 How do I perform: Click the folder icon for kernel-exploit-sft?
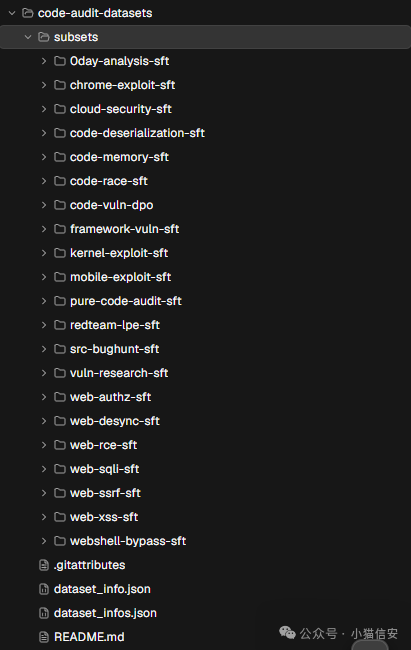pos(60,253)
